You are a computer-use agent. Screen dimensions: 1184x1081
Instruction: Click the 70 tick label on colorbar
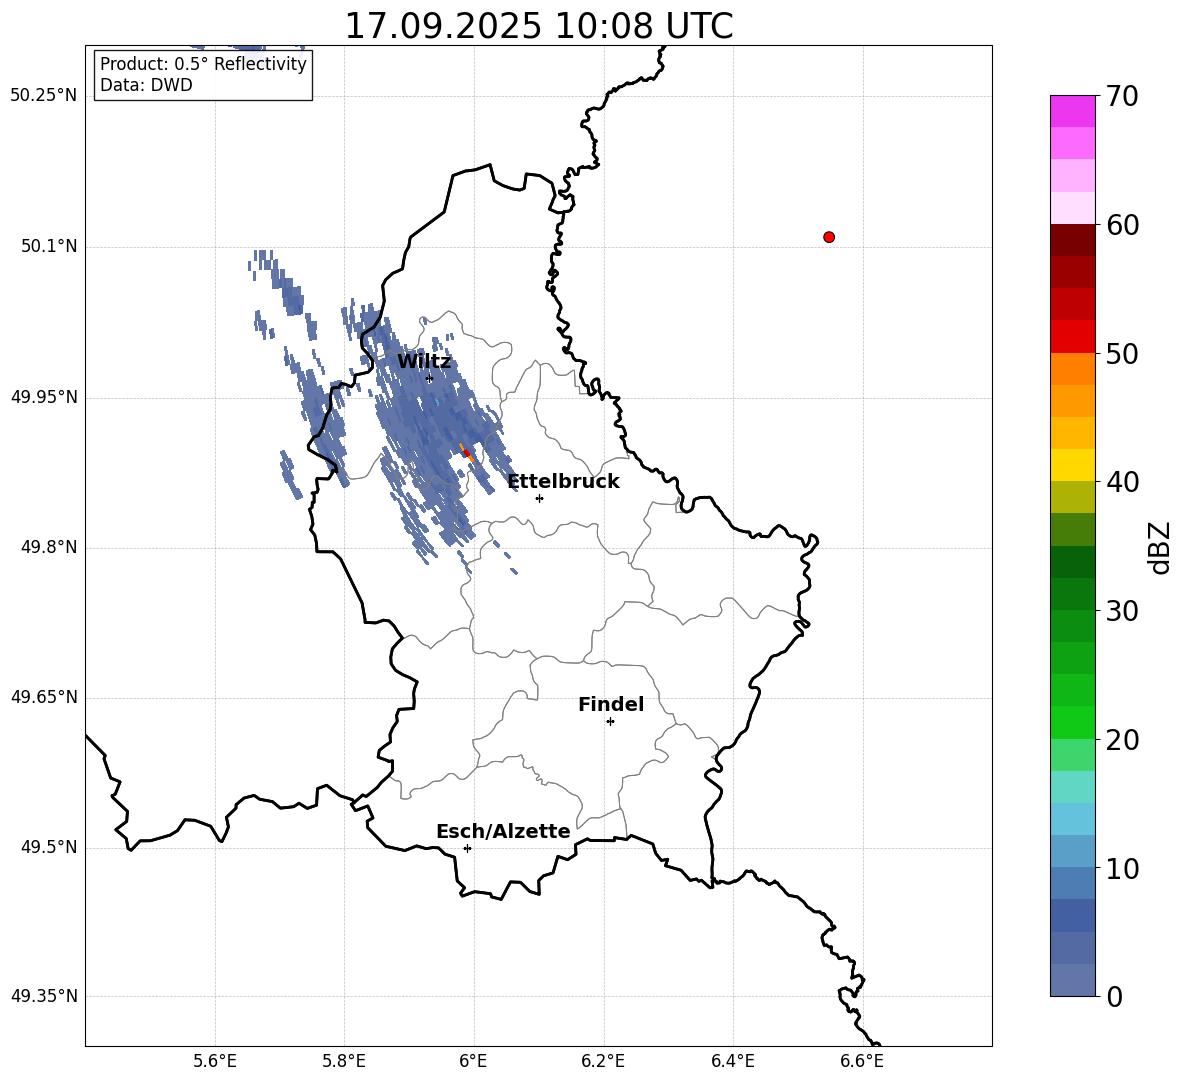(x=1122, y=97)
